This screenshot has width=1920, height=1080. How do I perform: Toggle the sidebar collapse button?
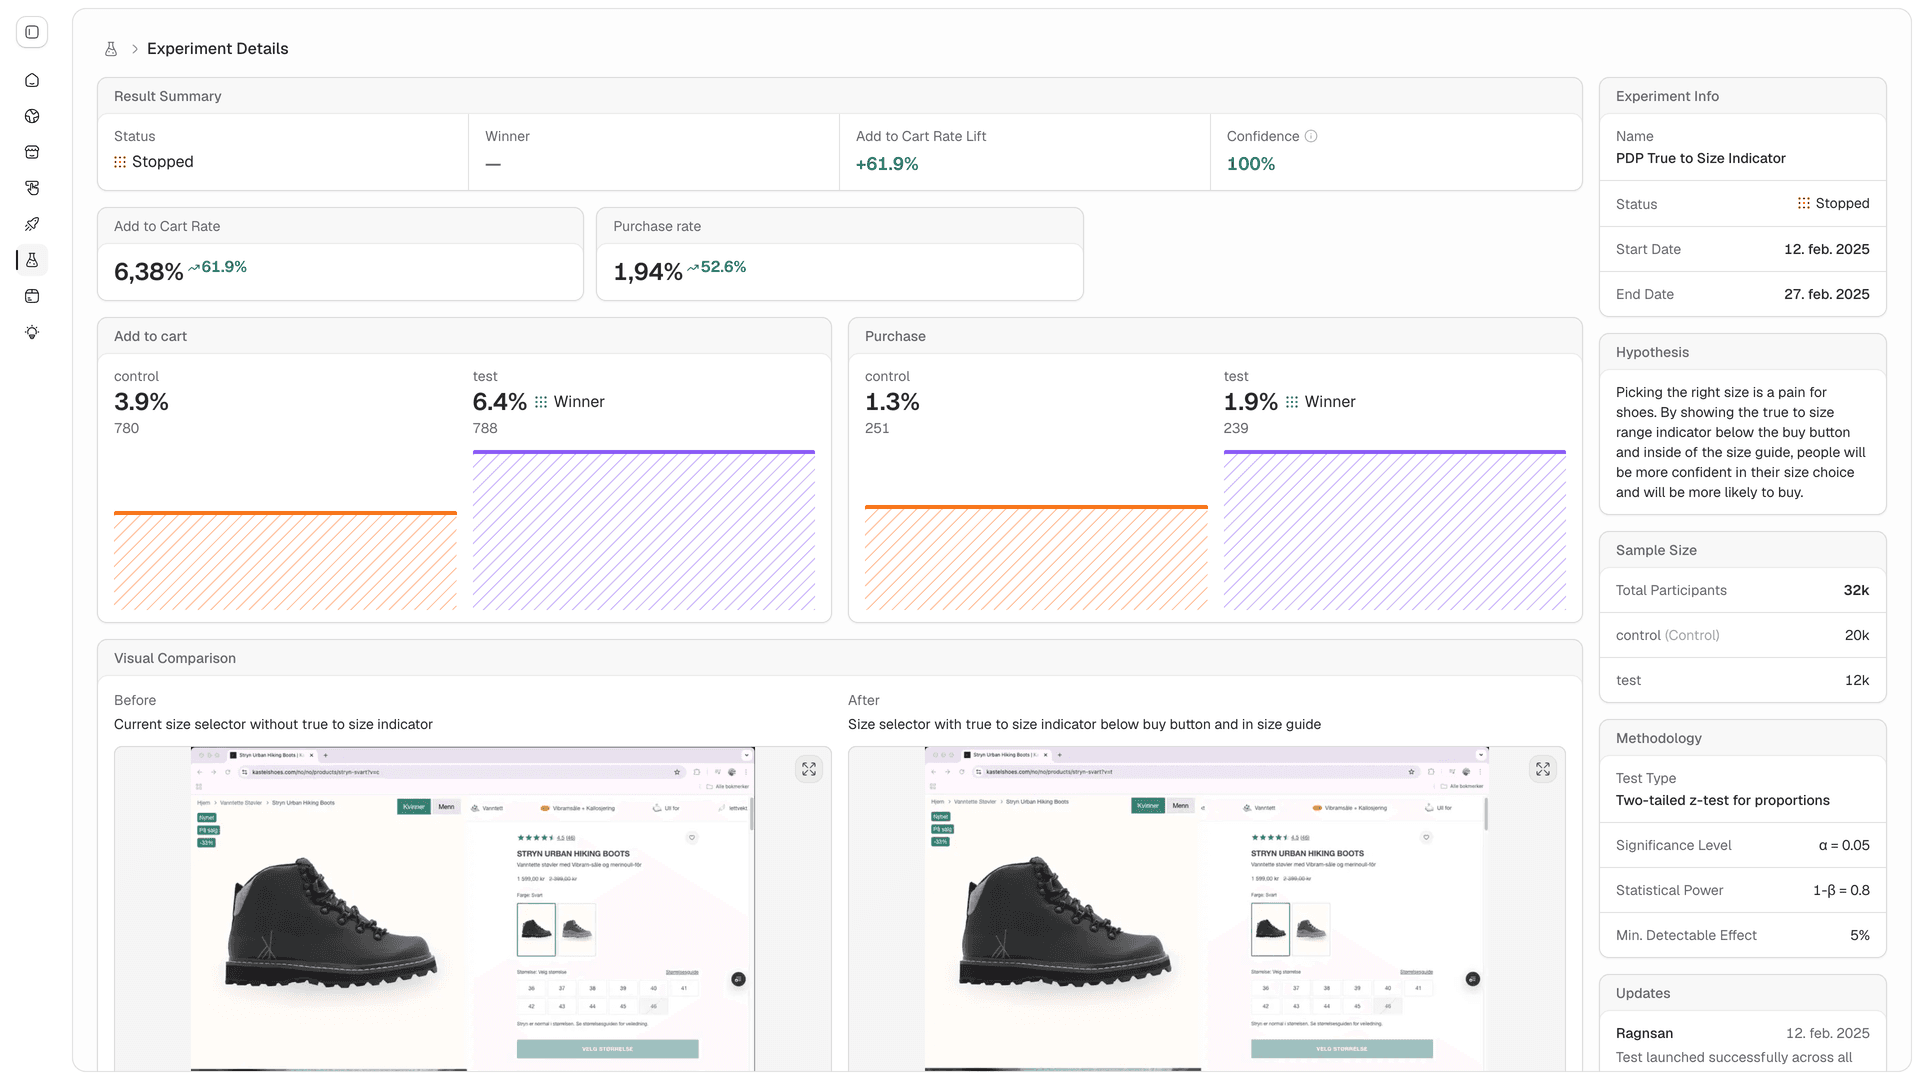pos(32,32)
